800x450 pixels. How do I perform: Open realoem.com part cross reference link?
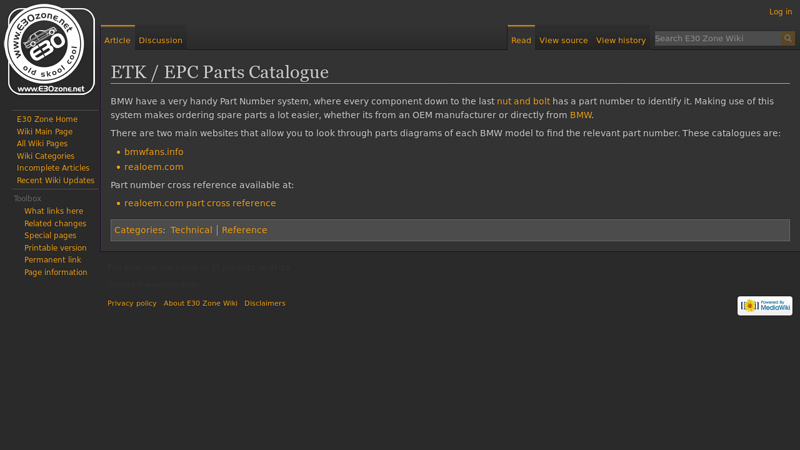(x=200, y=203)
